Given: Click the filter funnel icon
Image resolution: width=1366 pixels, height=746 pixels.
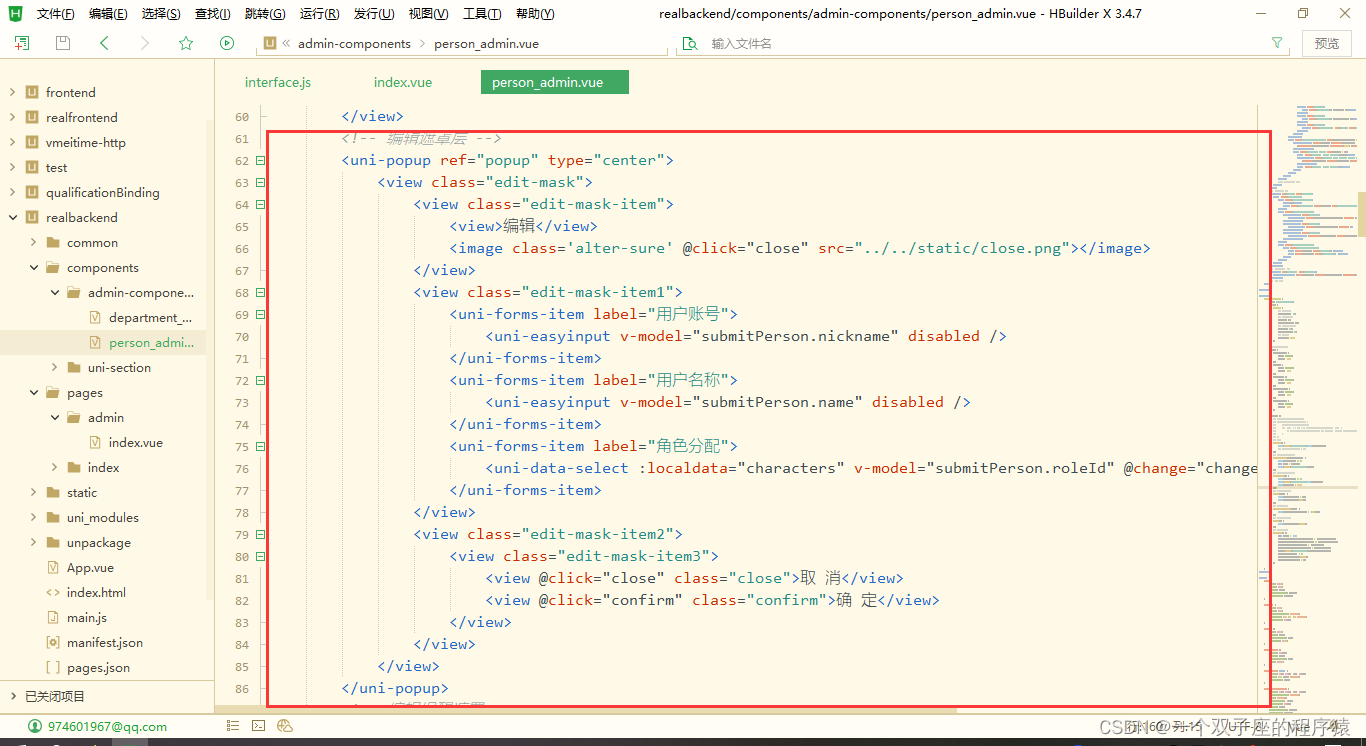Looking at the screenshot, I should pos(1277,43).
